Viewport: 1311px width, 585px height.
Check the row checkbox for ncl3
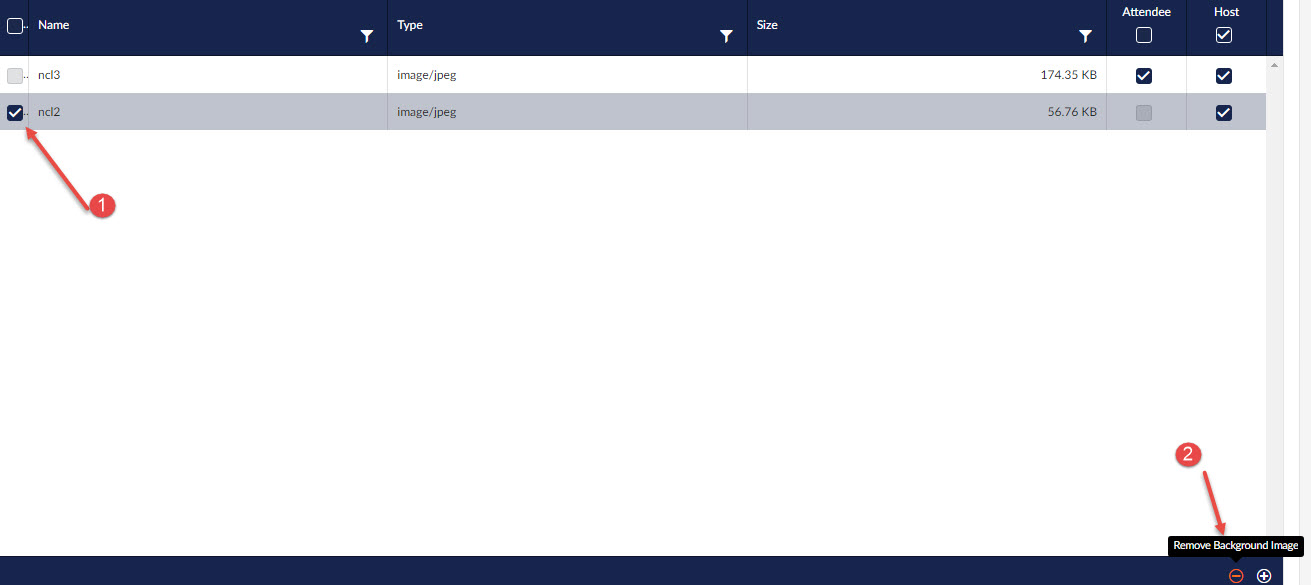click(x=15, y=76)
